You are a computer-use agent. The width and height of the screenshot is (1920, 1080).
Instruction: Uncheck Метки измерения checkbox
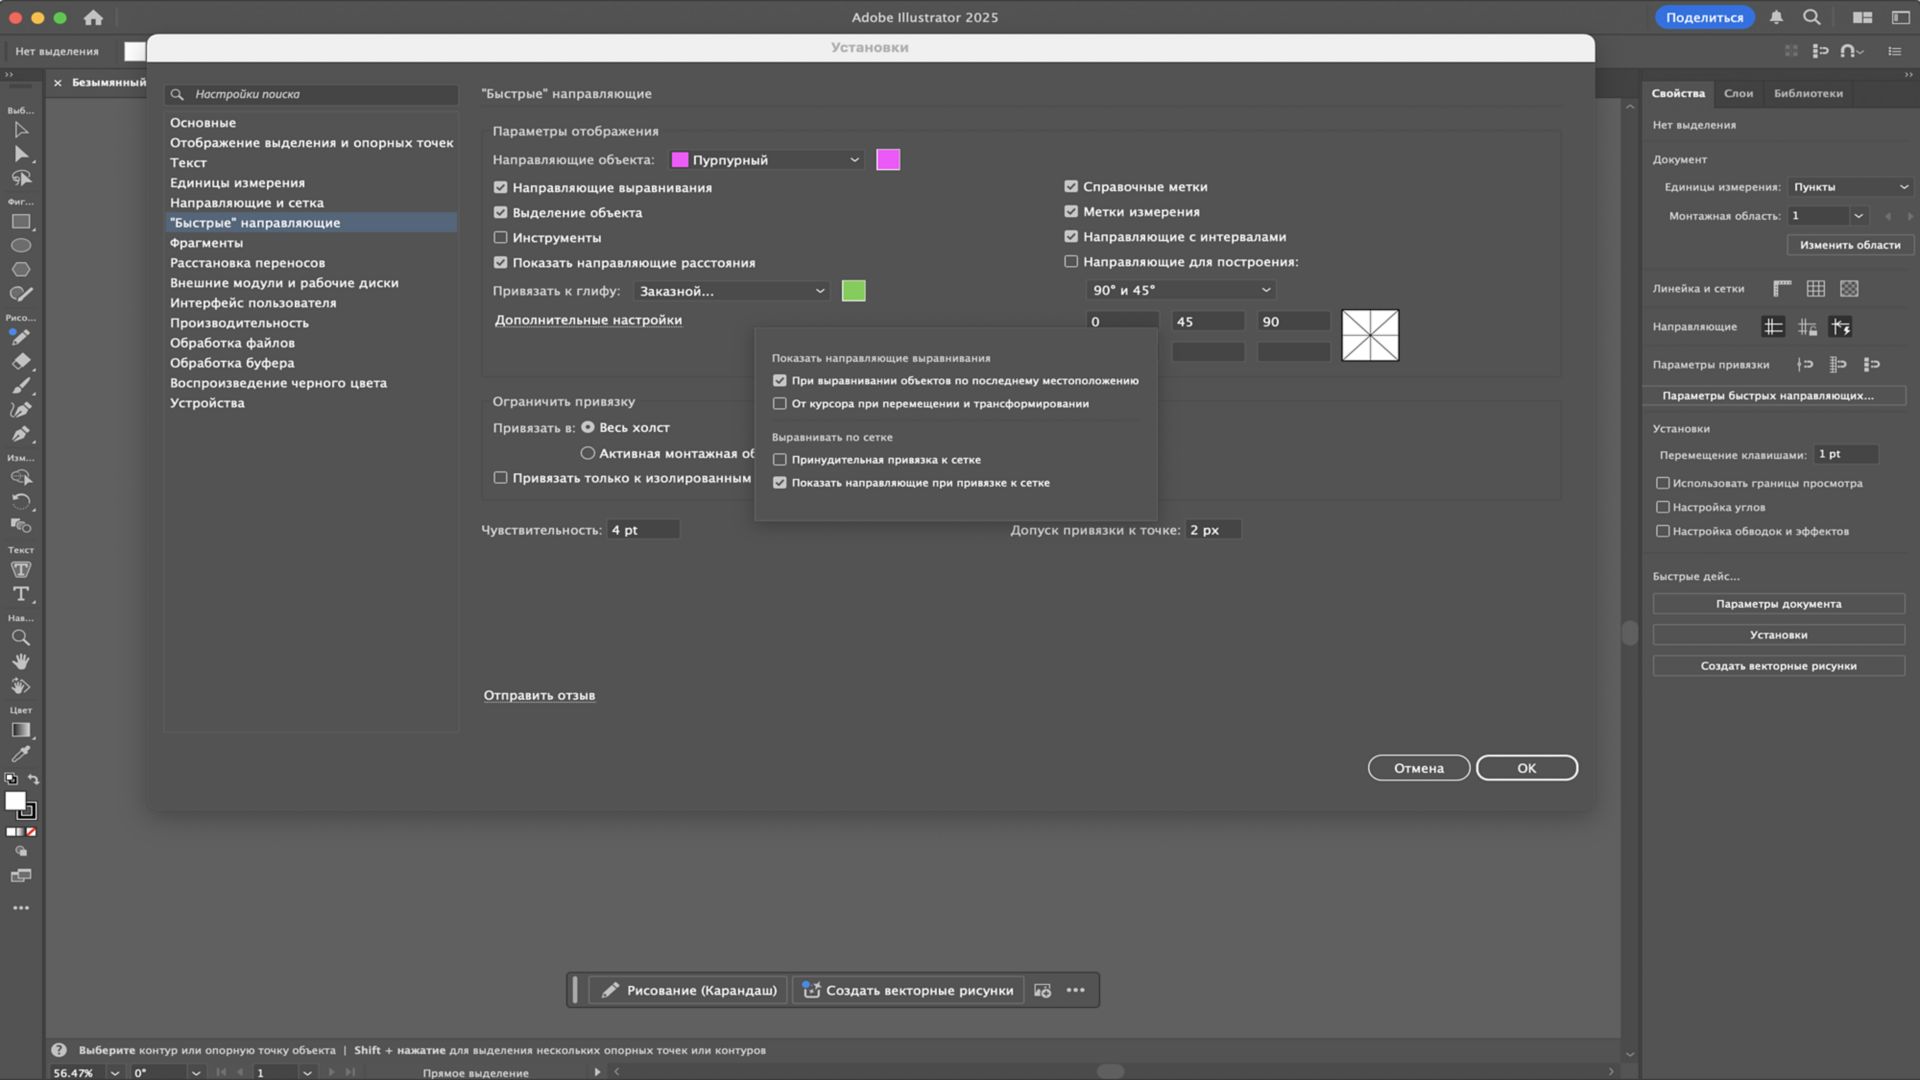(1071, 212)
